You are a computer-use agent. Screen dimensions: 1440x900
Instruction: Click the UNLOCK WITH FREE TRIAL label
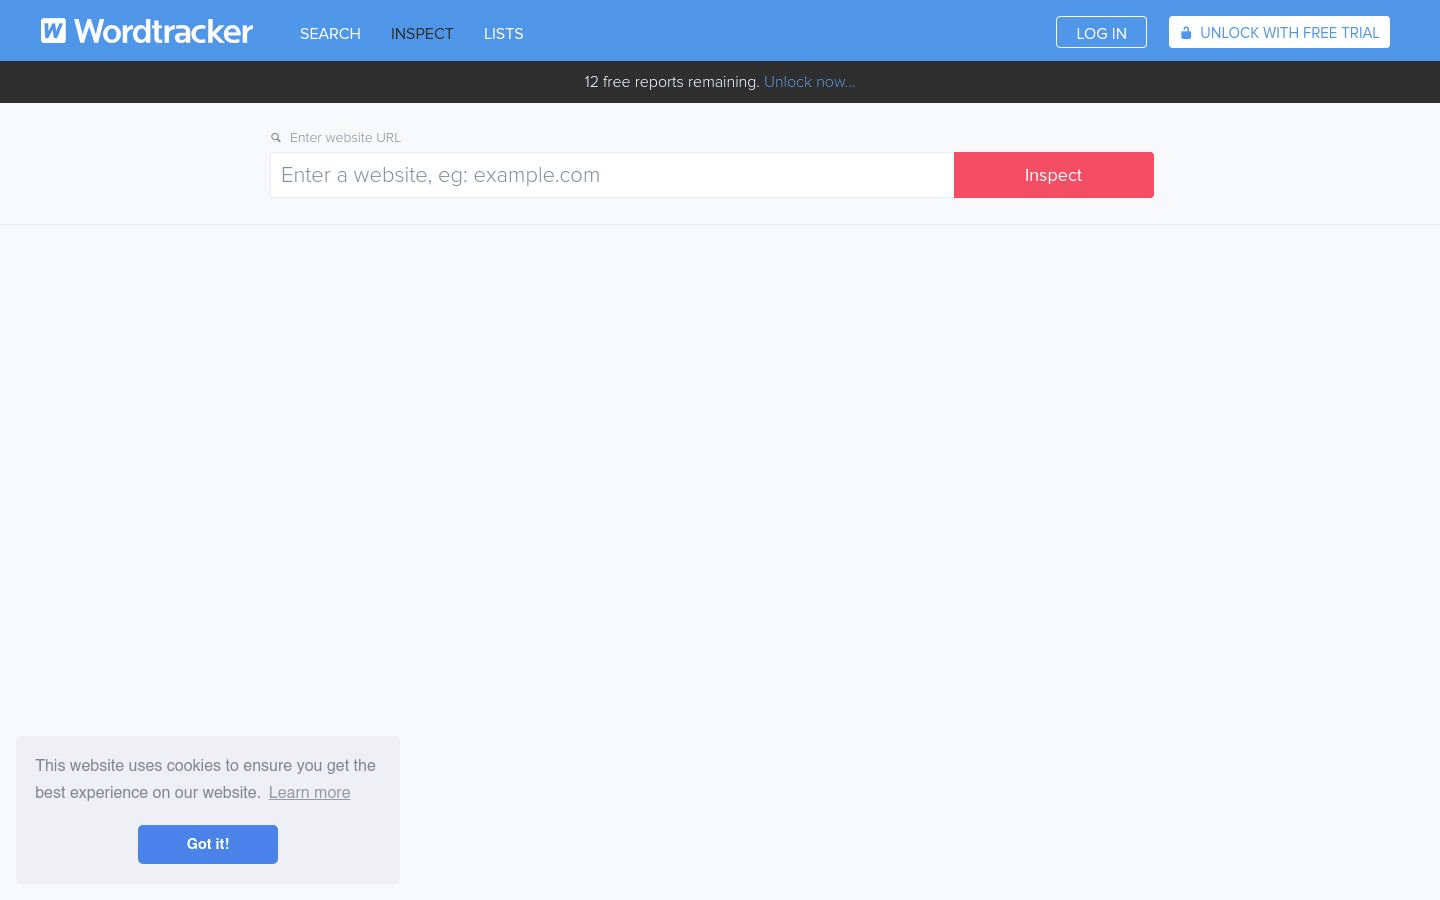(1289, 33)
